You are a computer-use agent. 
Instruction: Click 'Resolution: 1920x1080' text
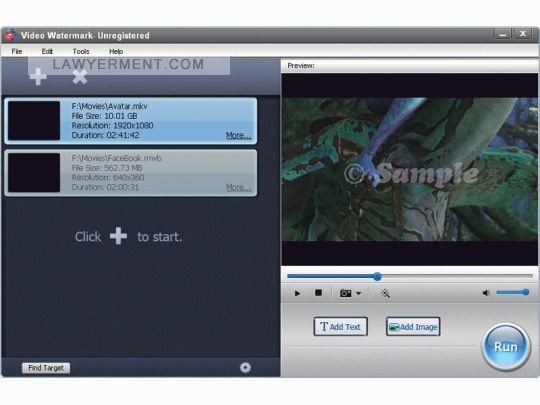click(112, 125)
